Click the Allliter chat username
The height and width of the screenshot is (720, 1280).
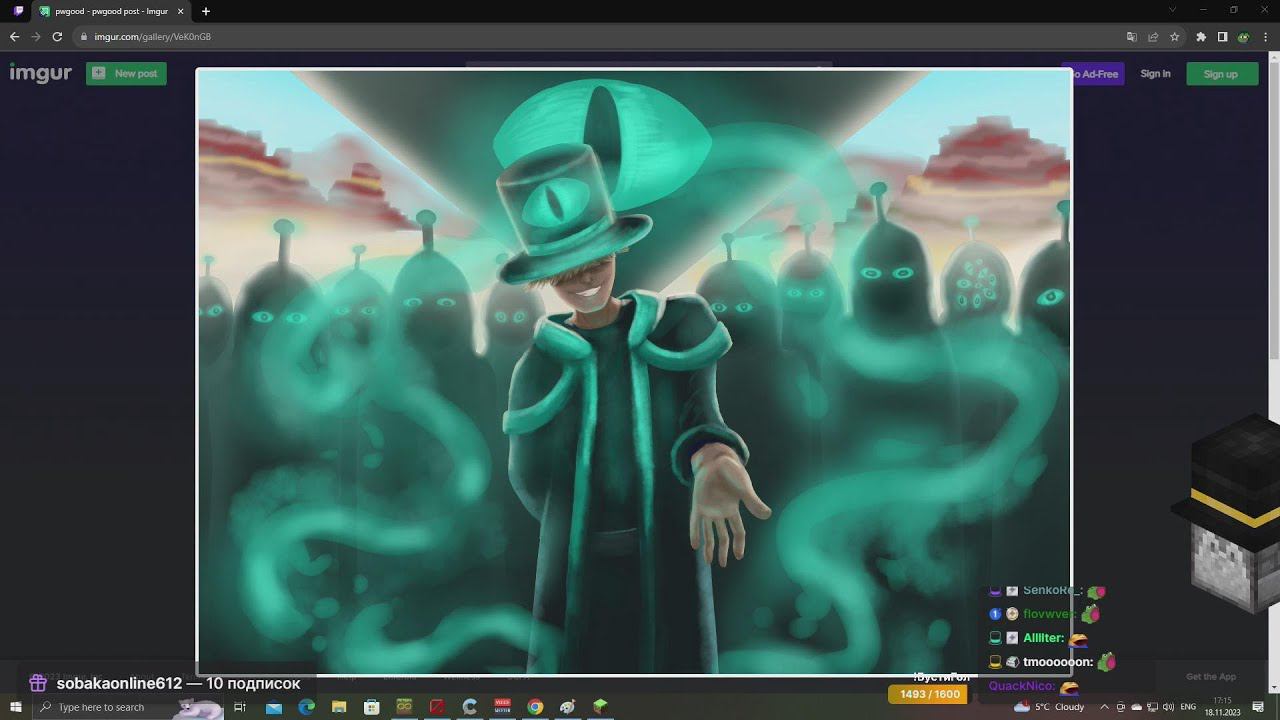pos(1043,638)
